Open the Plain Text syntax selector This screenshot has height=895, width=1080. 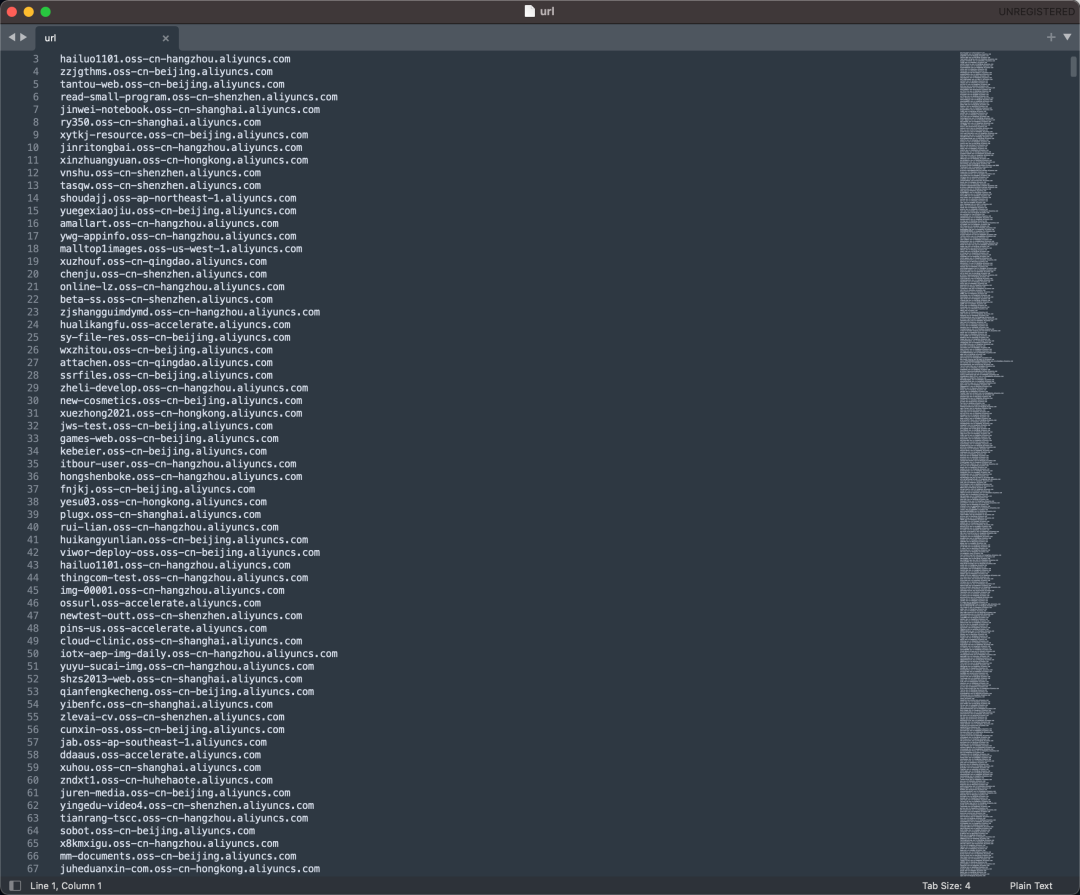pyautogui.click(x=1030, y=885)
